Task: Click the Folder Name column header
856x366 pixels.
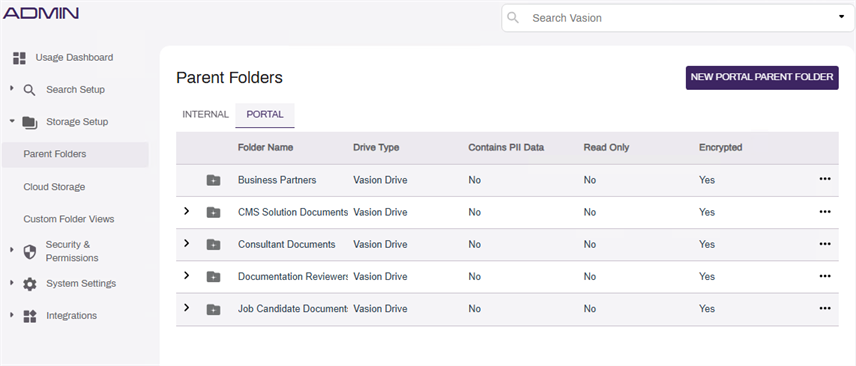Action: coord(265,147)
